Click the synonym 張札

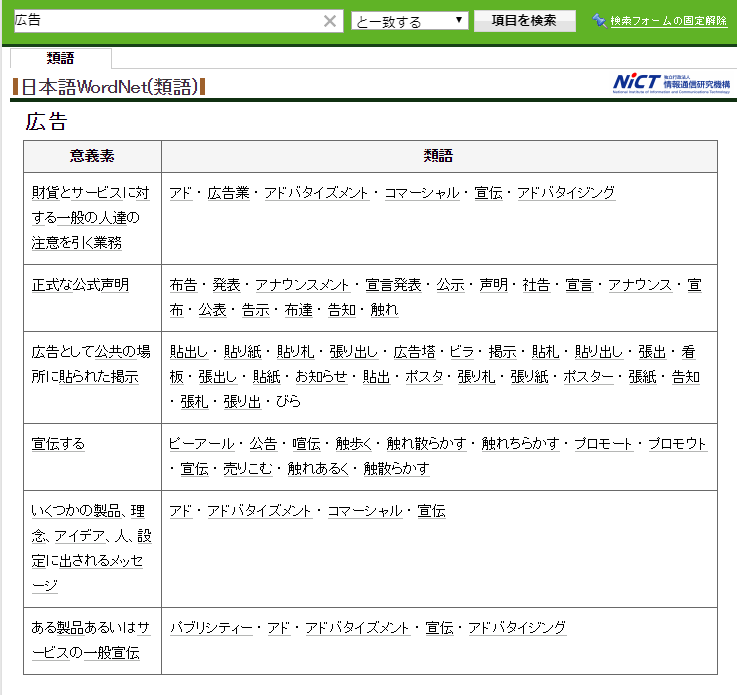(x=195, y=401)
